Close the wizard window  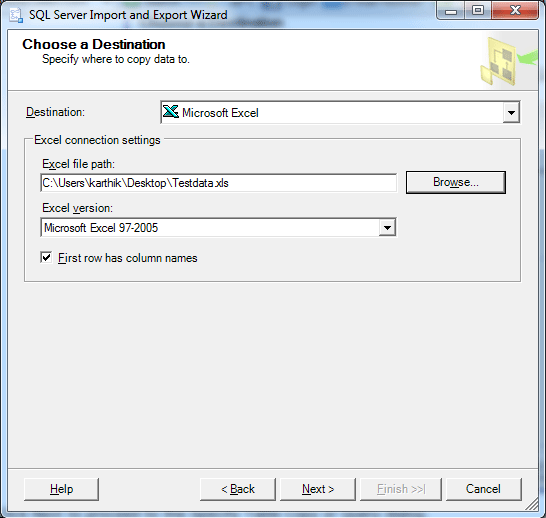point(515,11)
